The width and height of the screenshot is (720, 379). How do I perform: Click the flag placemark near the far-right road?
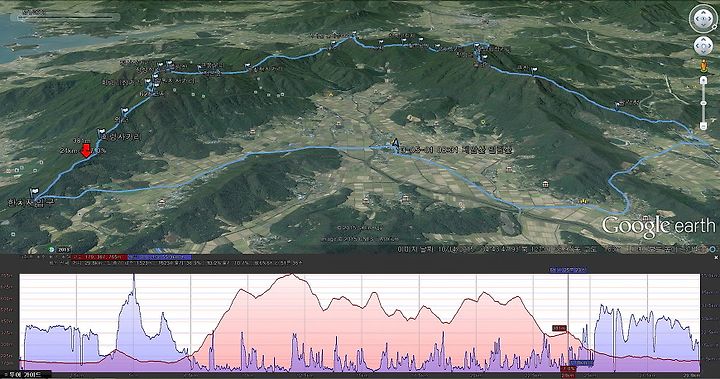[619, 105]
